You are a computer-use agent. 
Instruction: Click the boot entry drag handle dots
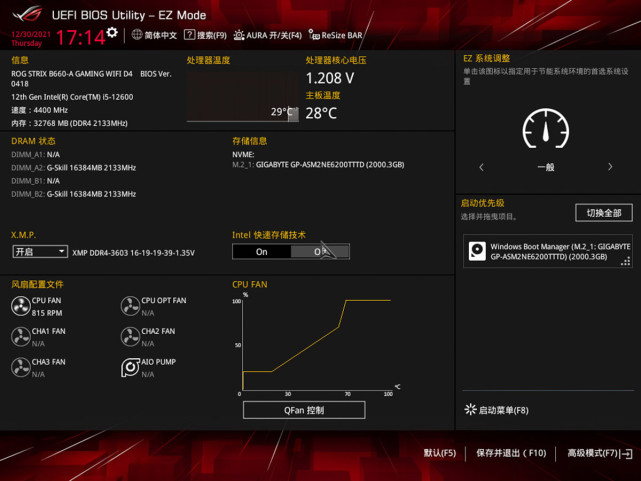[x=625, y=261]
